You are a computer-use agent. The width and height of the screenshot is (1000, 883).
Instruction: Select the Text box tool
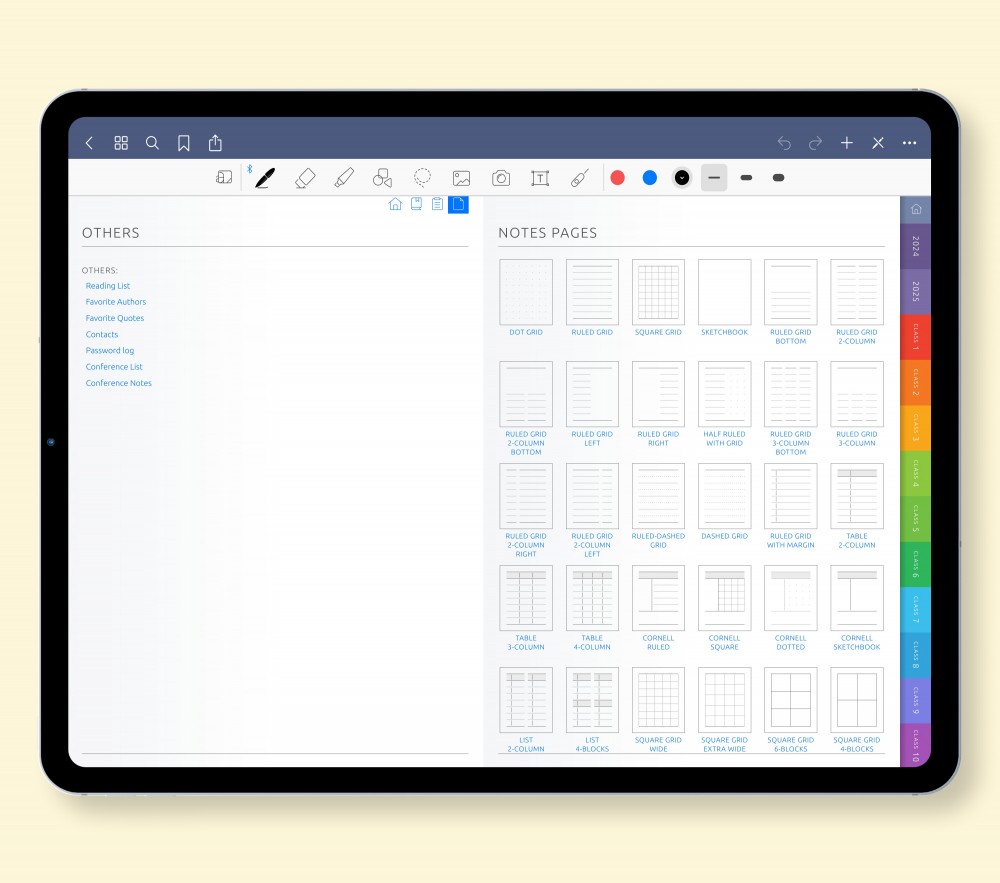540,178
